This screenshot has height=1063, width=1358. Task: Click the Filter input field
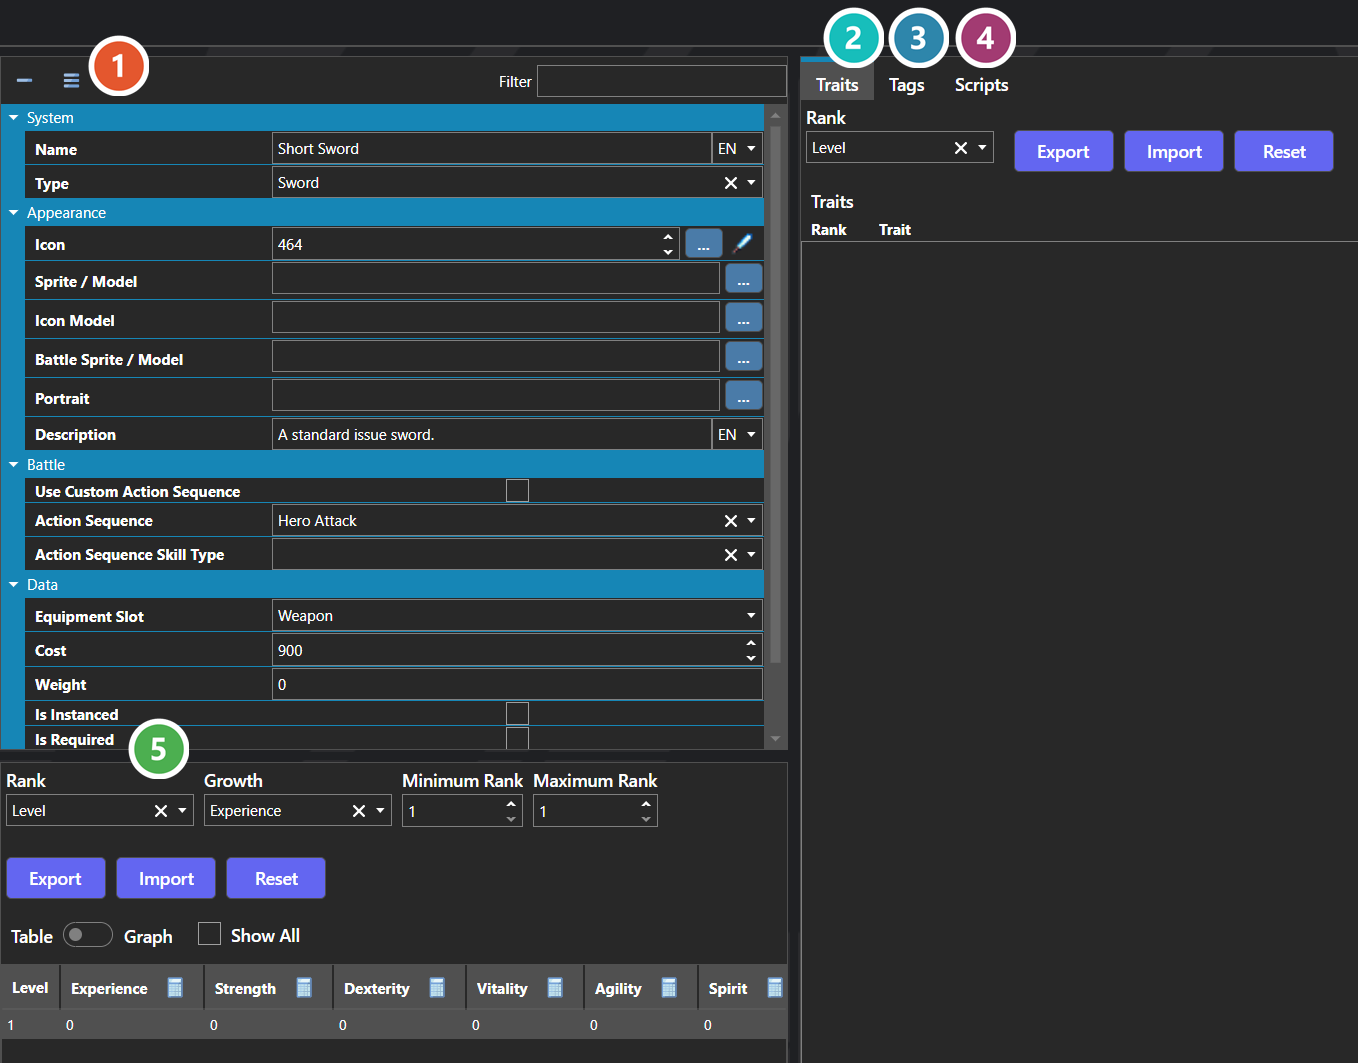[x=661, y=81]
